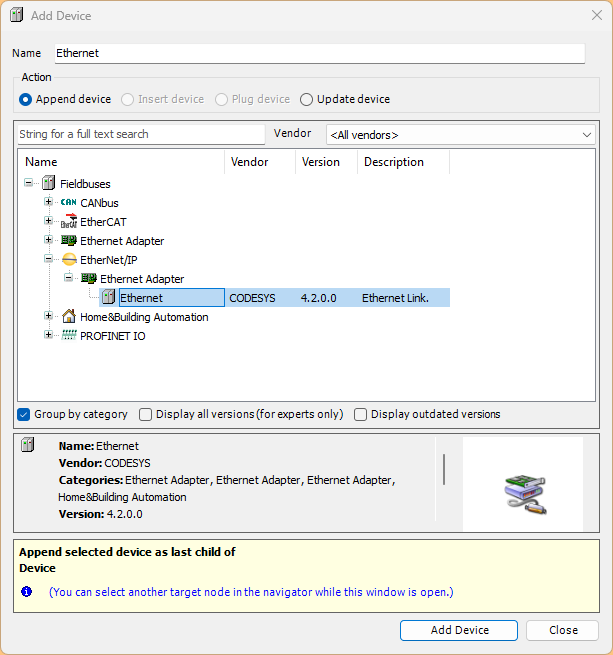
Task: Click the Ethernet device preview image
Action: tap(525, 494)
